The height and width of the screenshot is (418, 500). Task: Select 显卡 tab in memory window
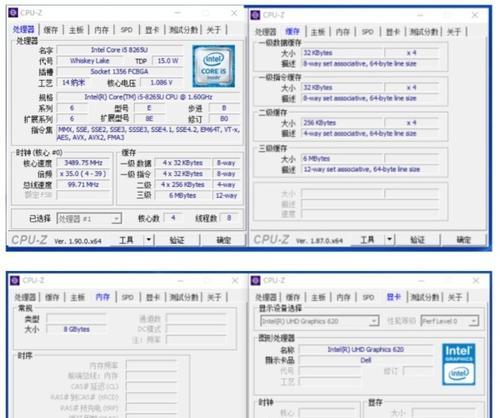(153, 297)
